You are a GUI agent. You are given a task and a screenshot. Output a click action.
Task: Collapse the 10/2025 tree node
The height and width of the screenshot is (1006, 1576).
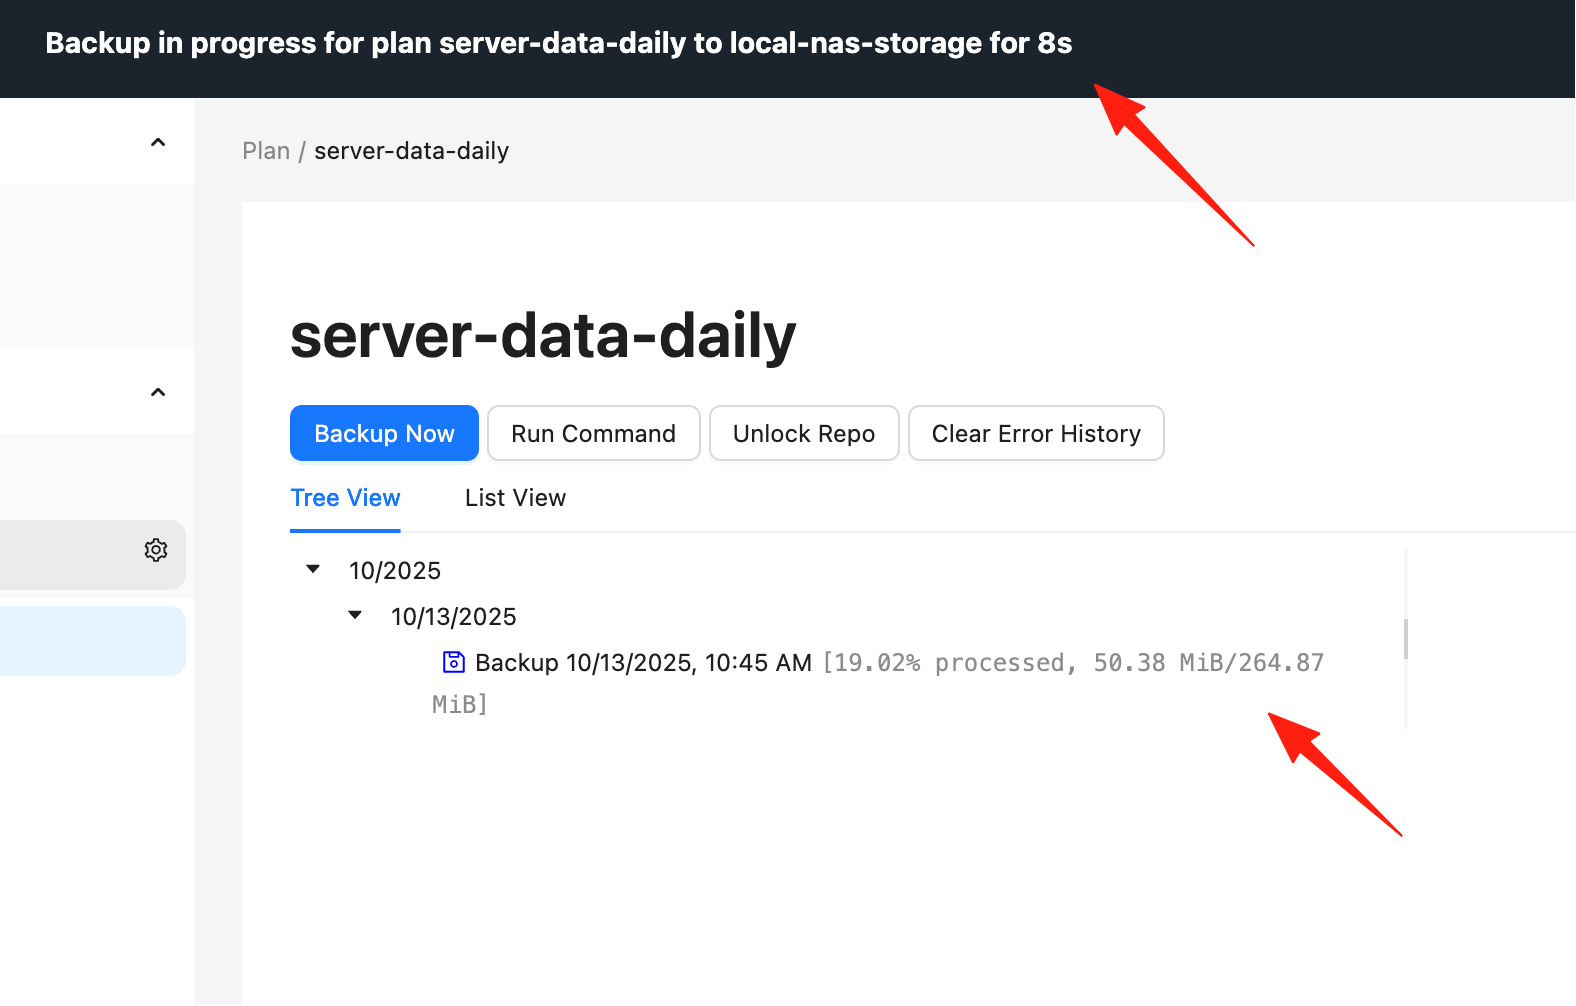pyautogui.click(x=313, y=569)
